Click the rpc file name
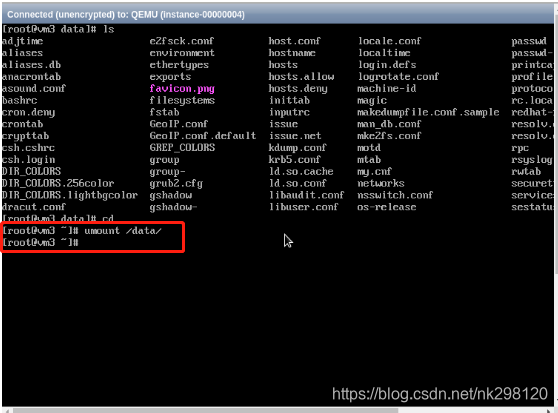558x413 pixels. coord(520,148)
